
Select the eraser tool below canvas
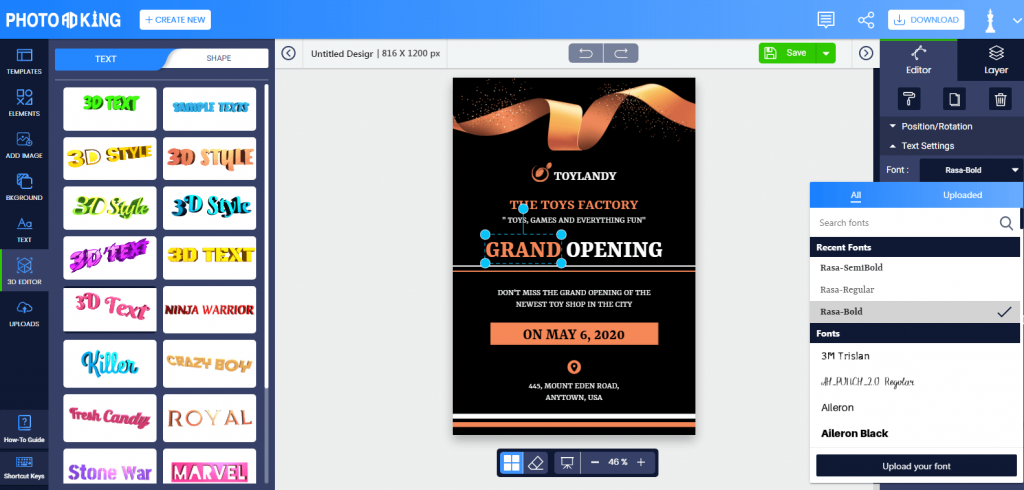536,463
